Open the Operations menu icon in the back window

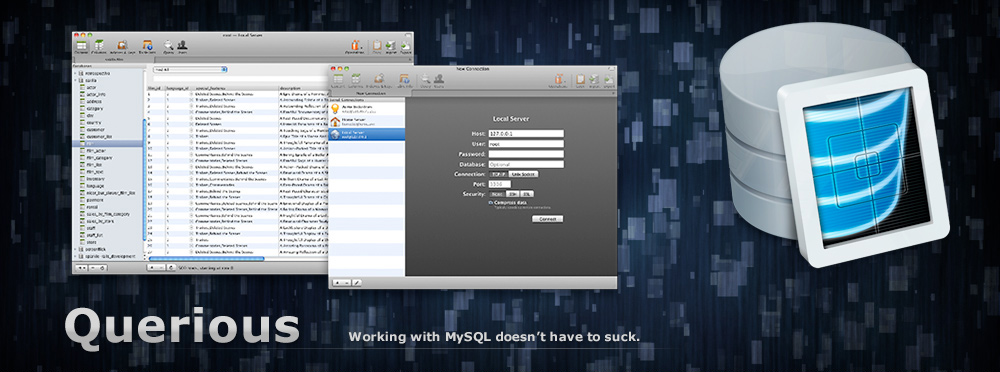356,47
